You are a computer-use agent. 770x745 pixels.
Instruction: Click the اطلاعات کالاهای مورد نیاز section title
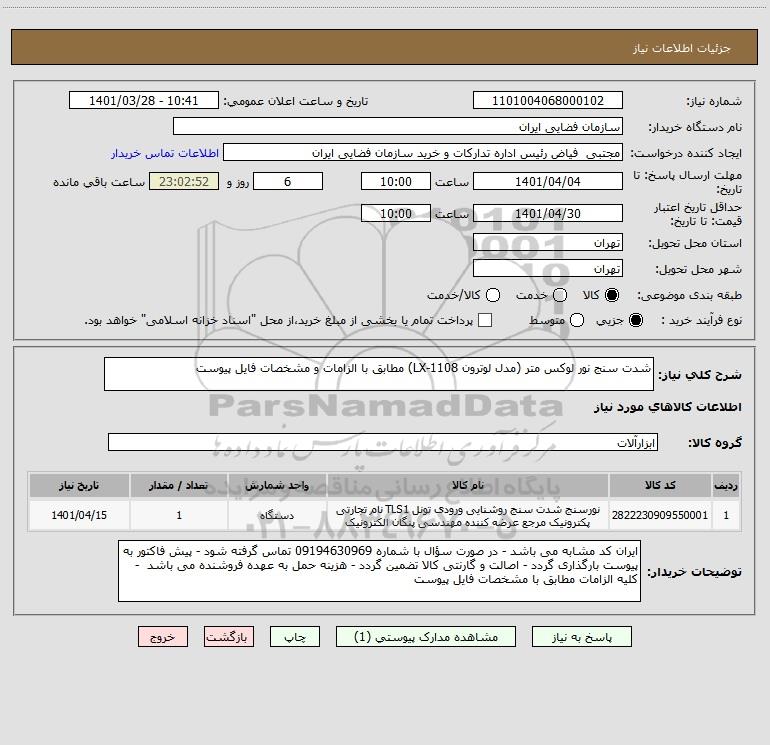pyautogui.click(x=668, y=407)
